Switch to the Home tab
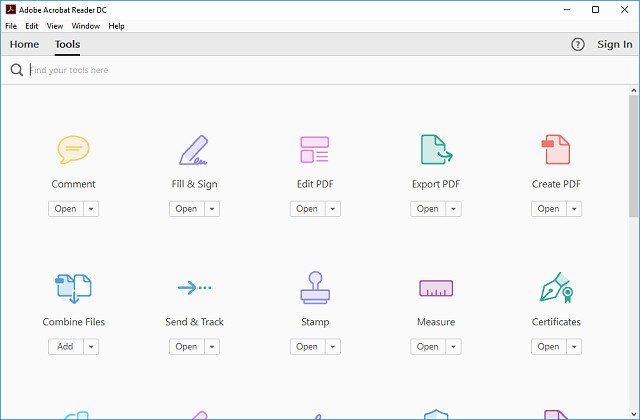Viewport: 640px width, 420px height. coord(24,44)
